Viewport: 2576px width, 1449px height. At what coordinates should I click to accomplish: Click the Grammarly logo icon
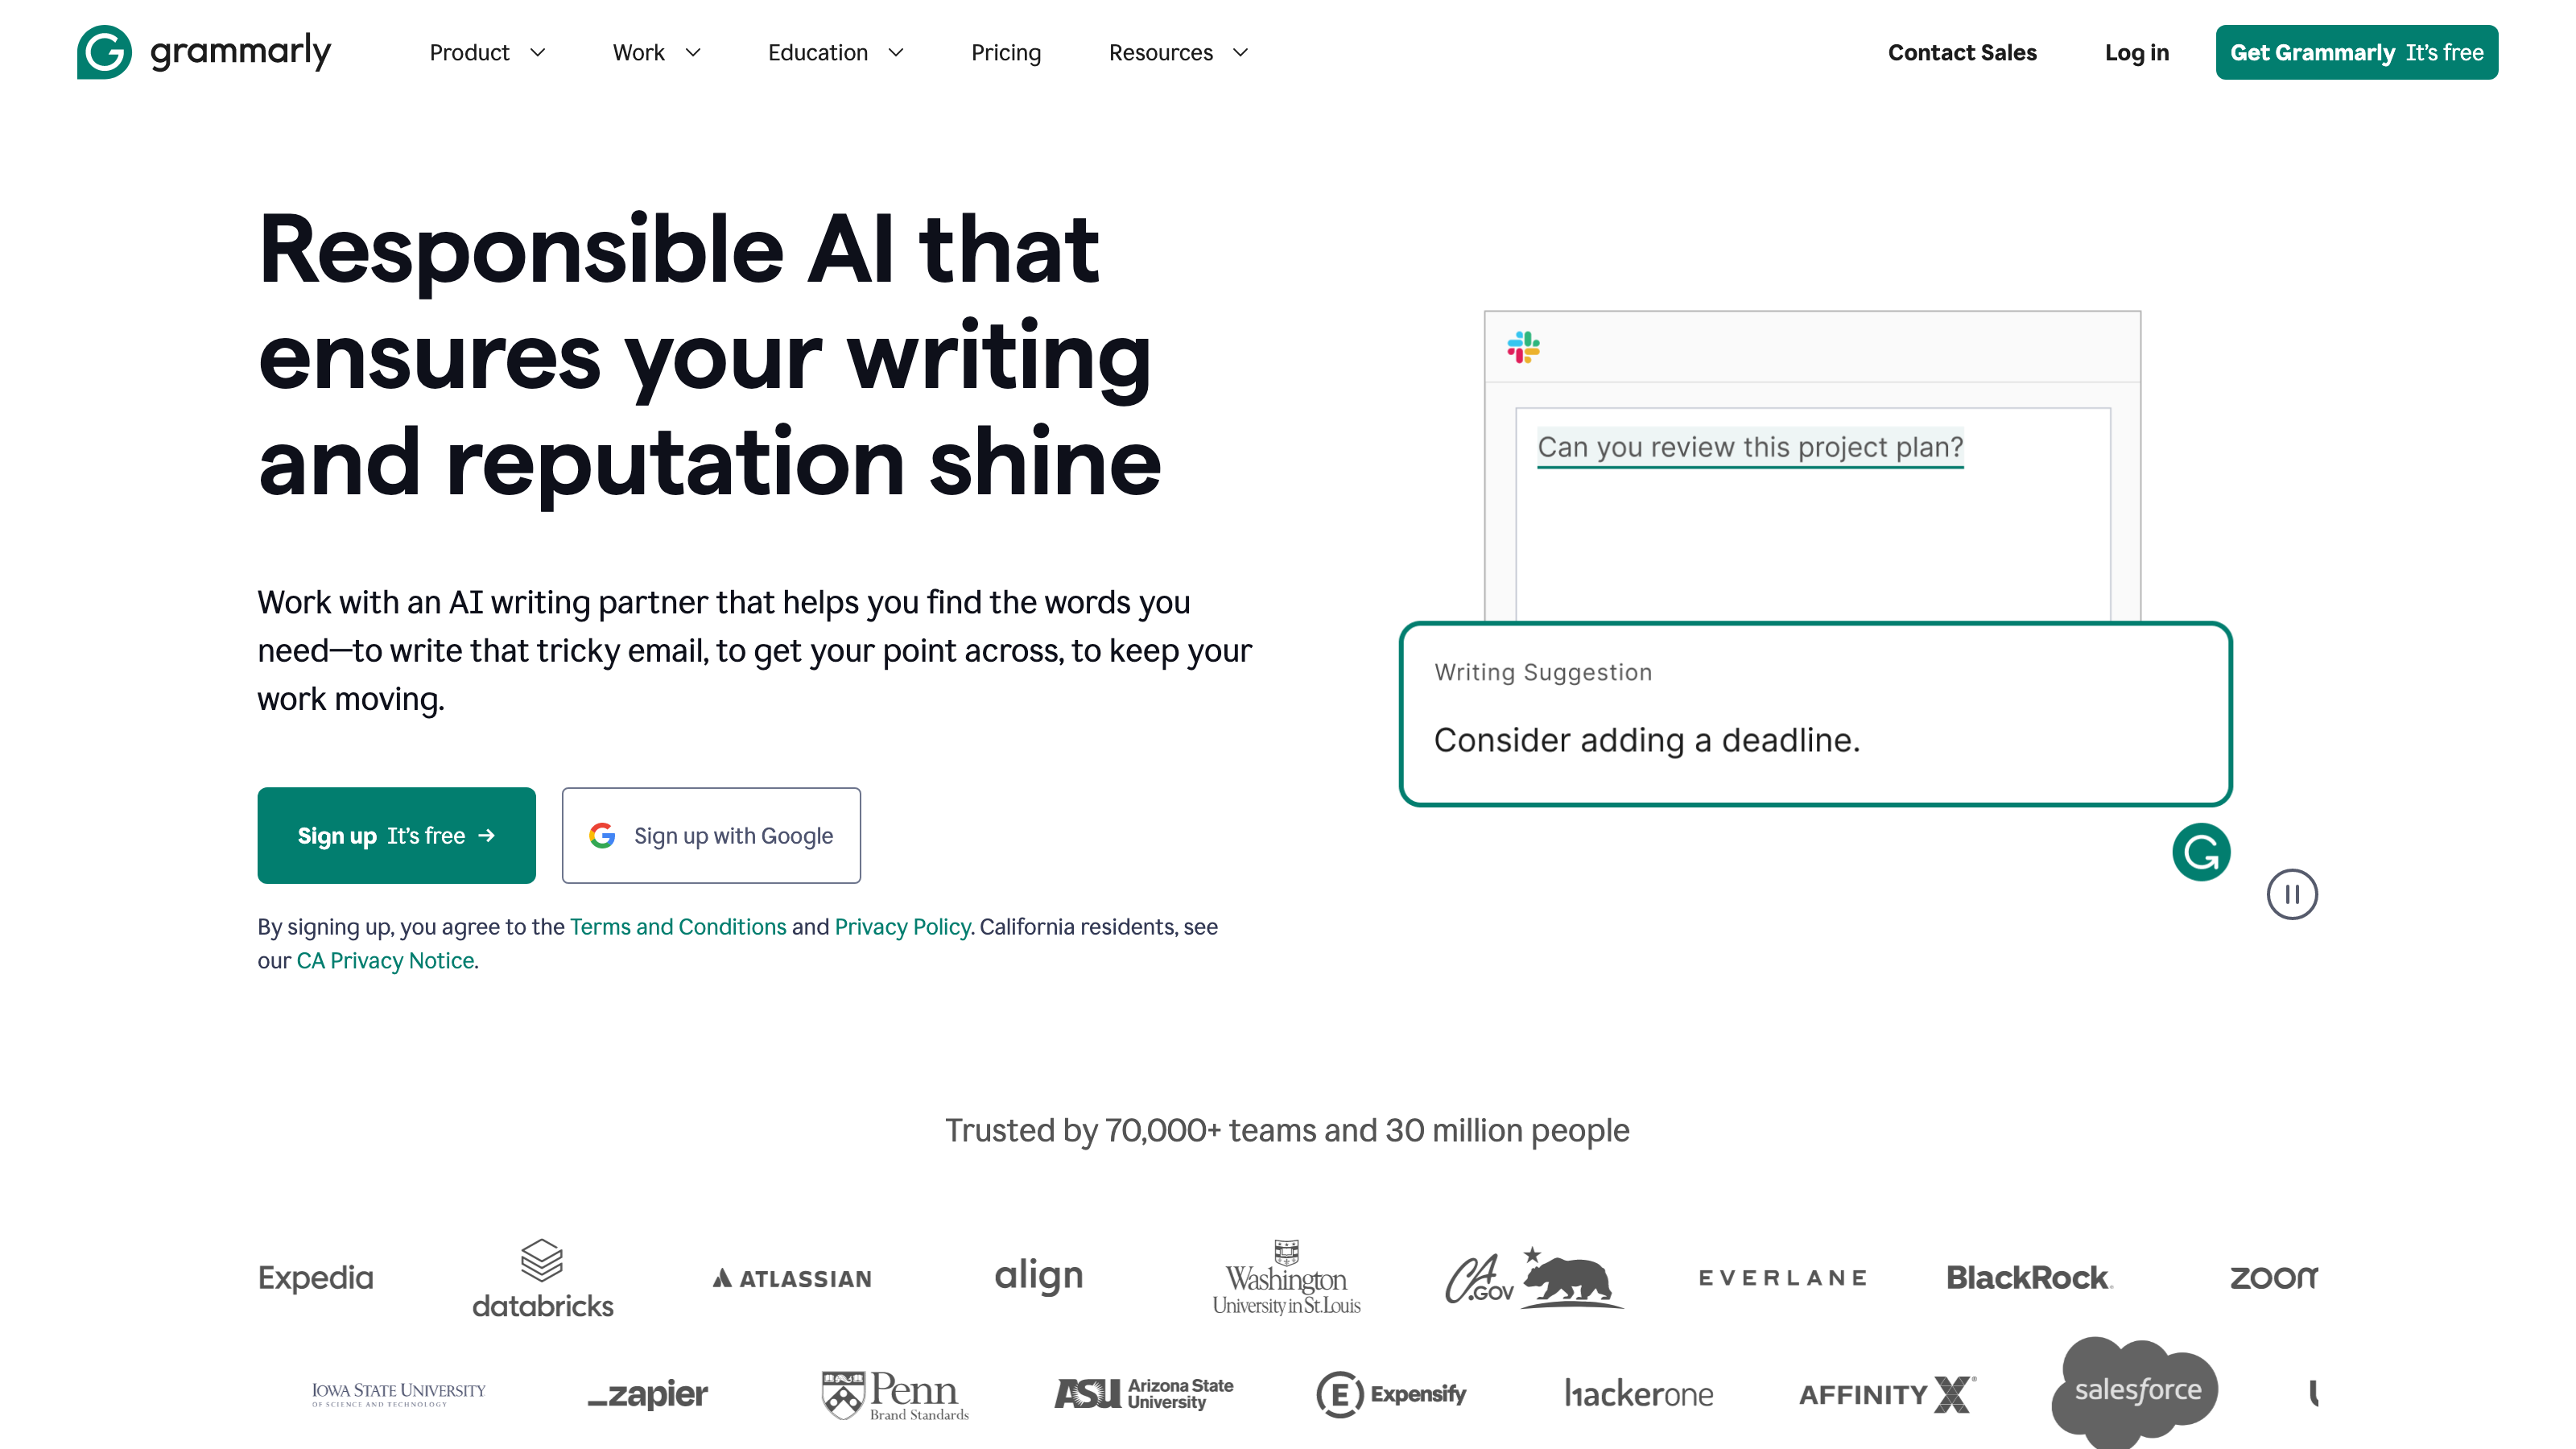(102, 52)
